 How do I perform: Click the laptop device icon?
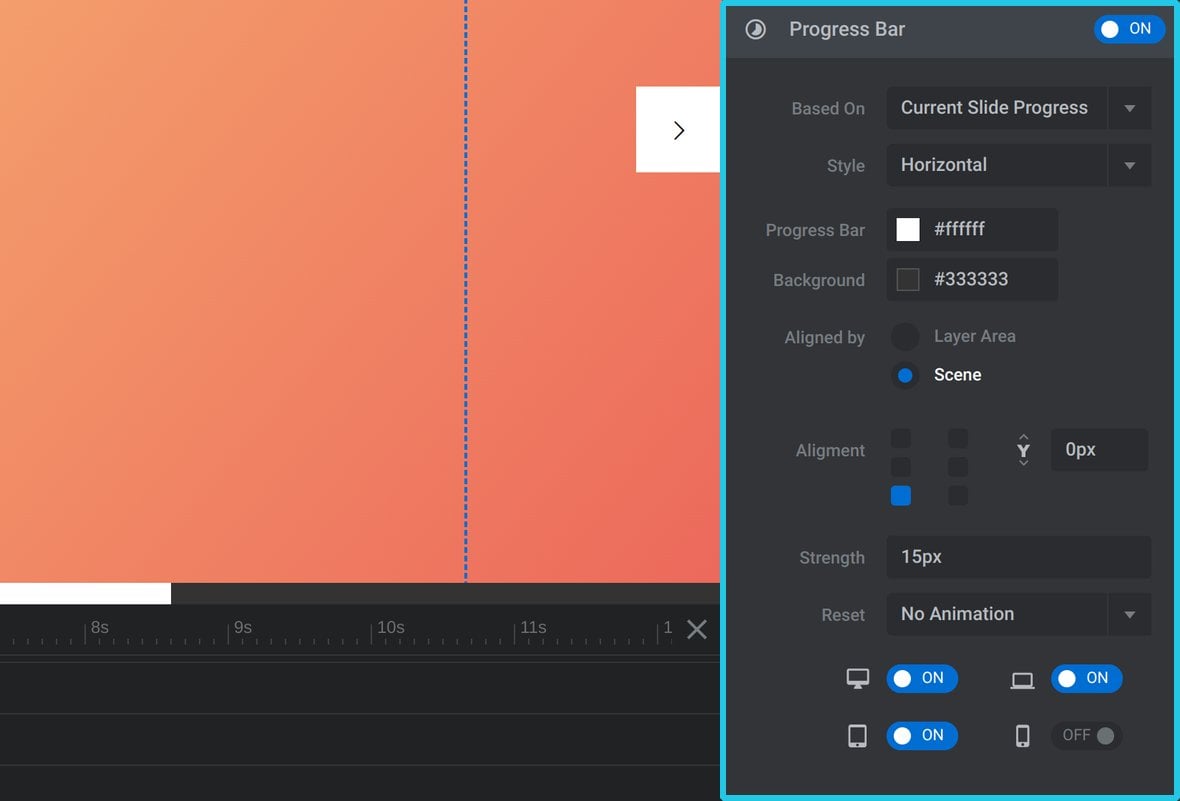[1022, 681]
